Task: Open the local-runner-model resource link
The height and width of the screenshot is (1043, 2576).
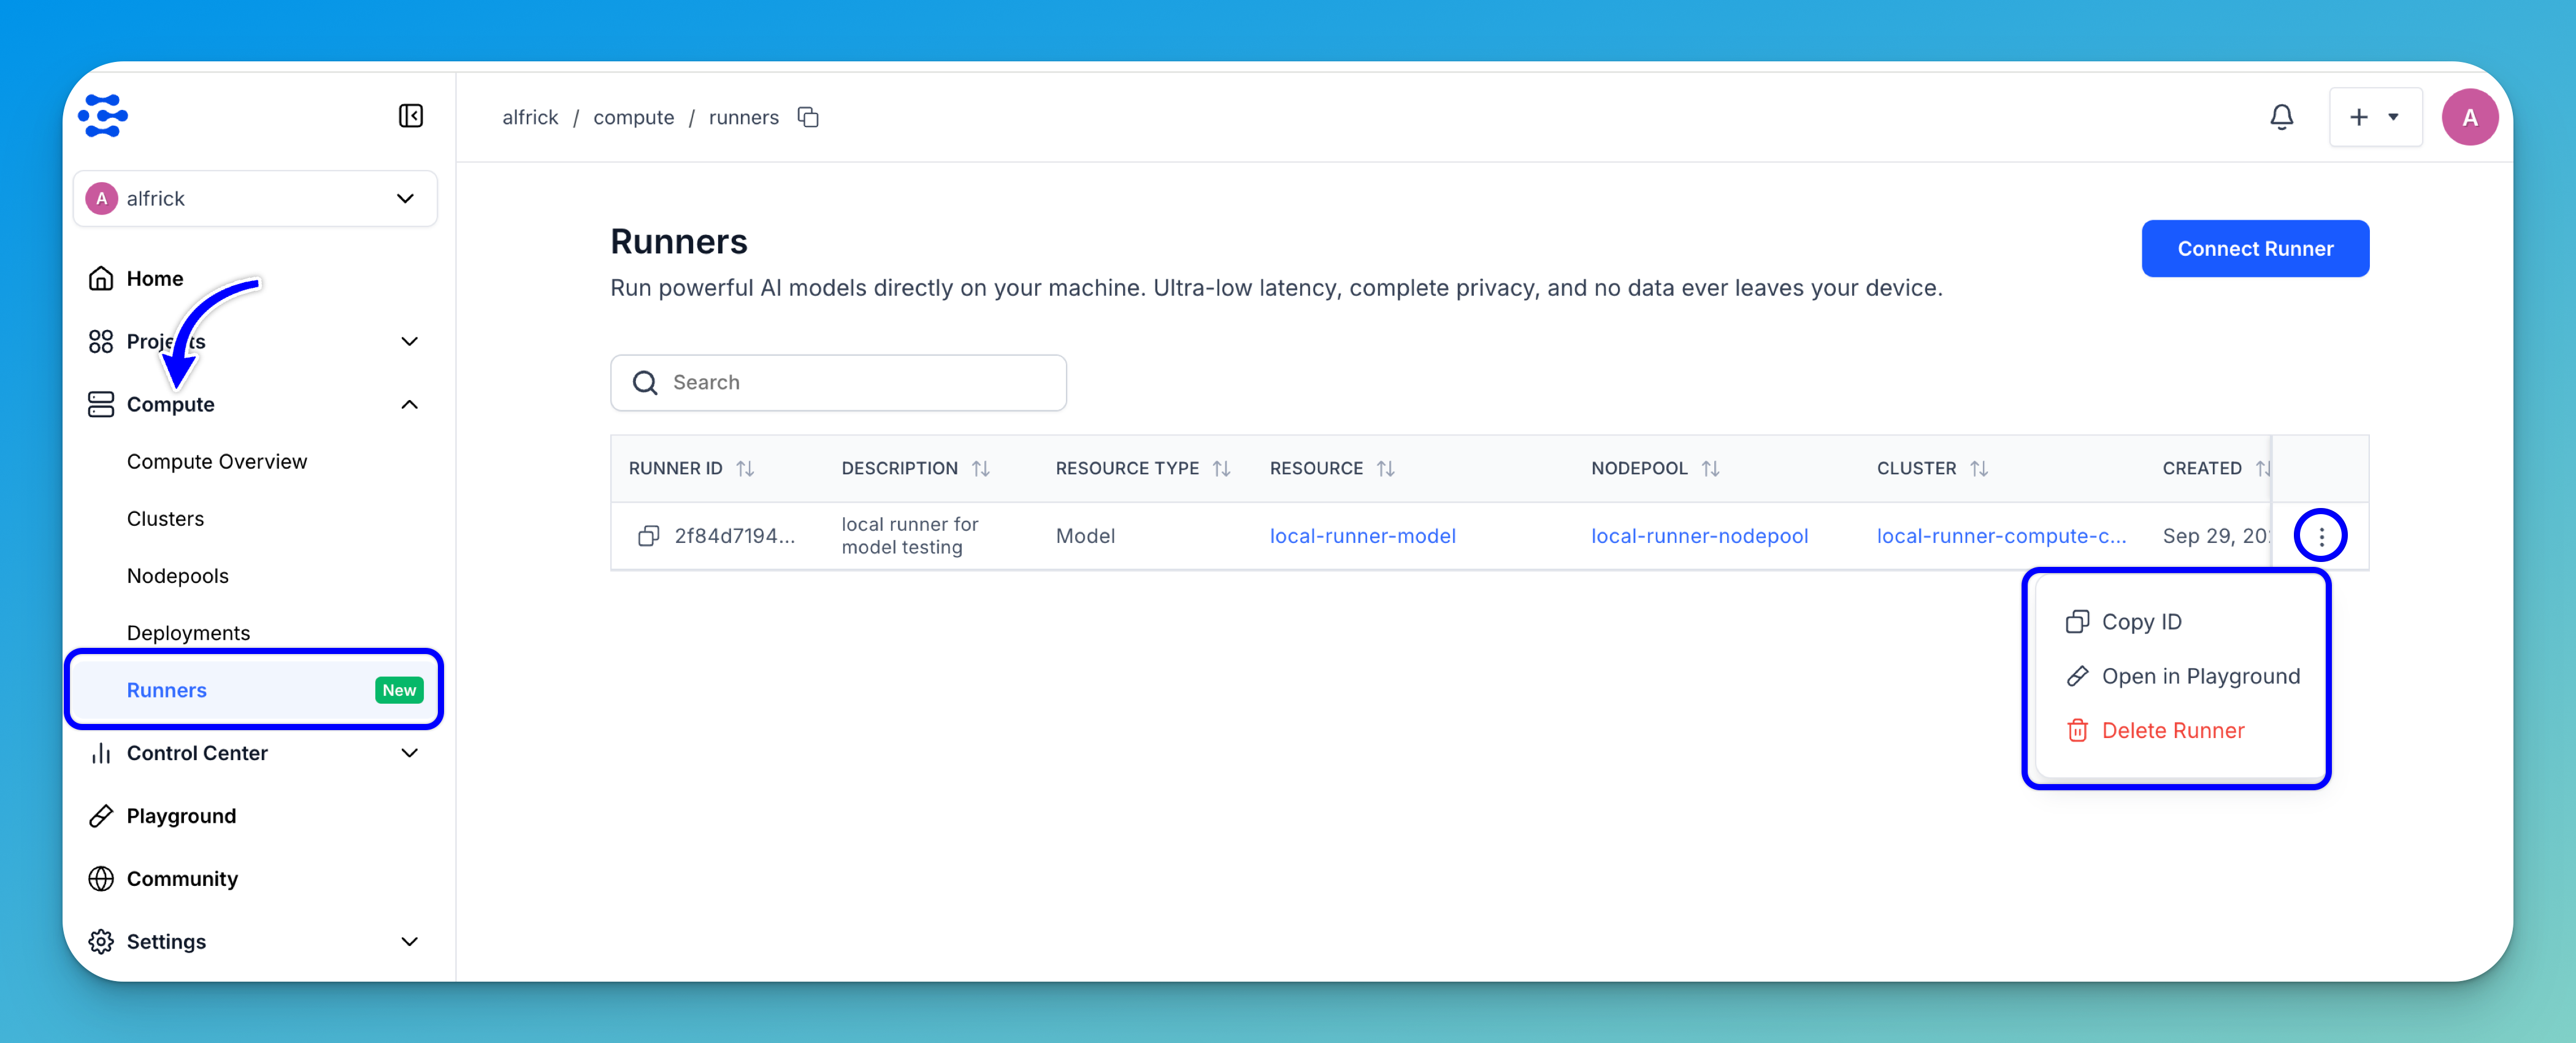Action: pos(1362,536)
